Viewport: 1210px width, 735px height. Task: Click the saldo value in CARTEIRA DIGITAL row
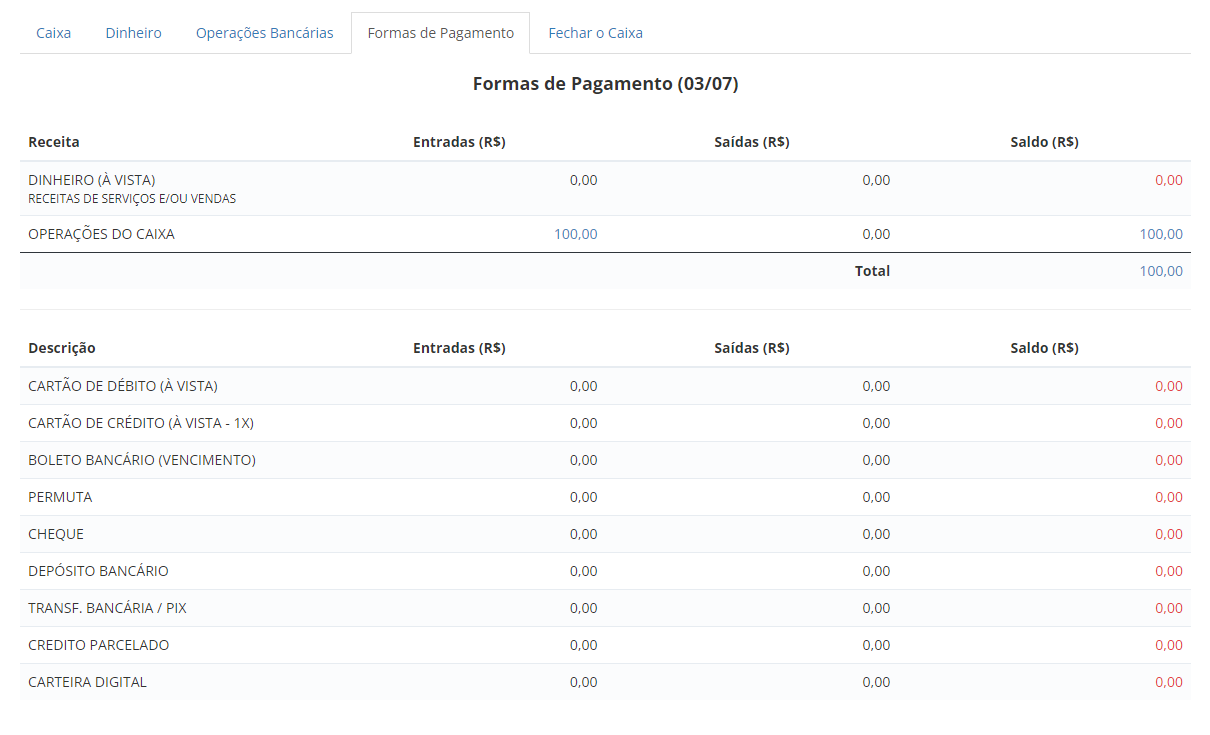coord(1169,682)
